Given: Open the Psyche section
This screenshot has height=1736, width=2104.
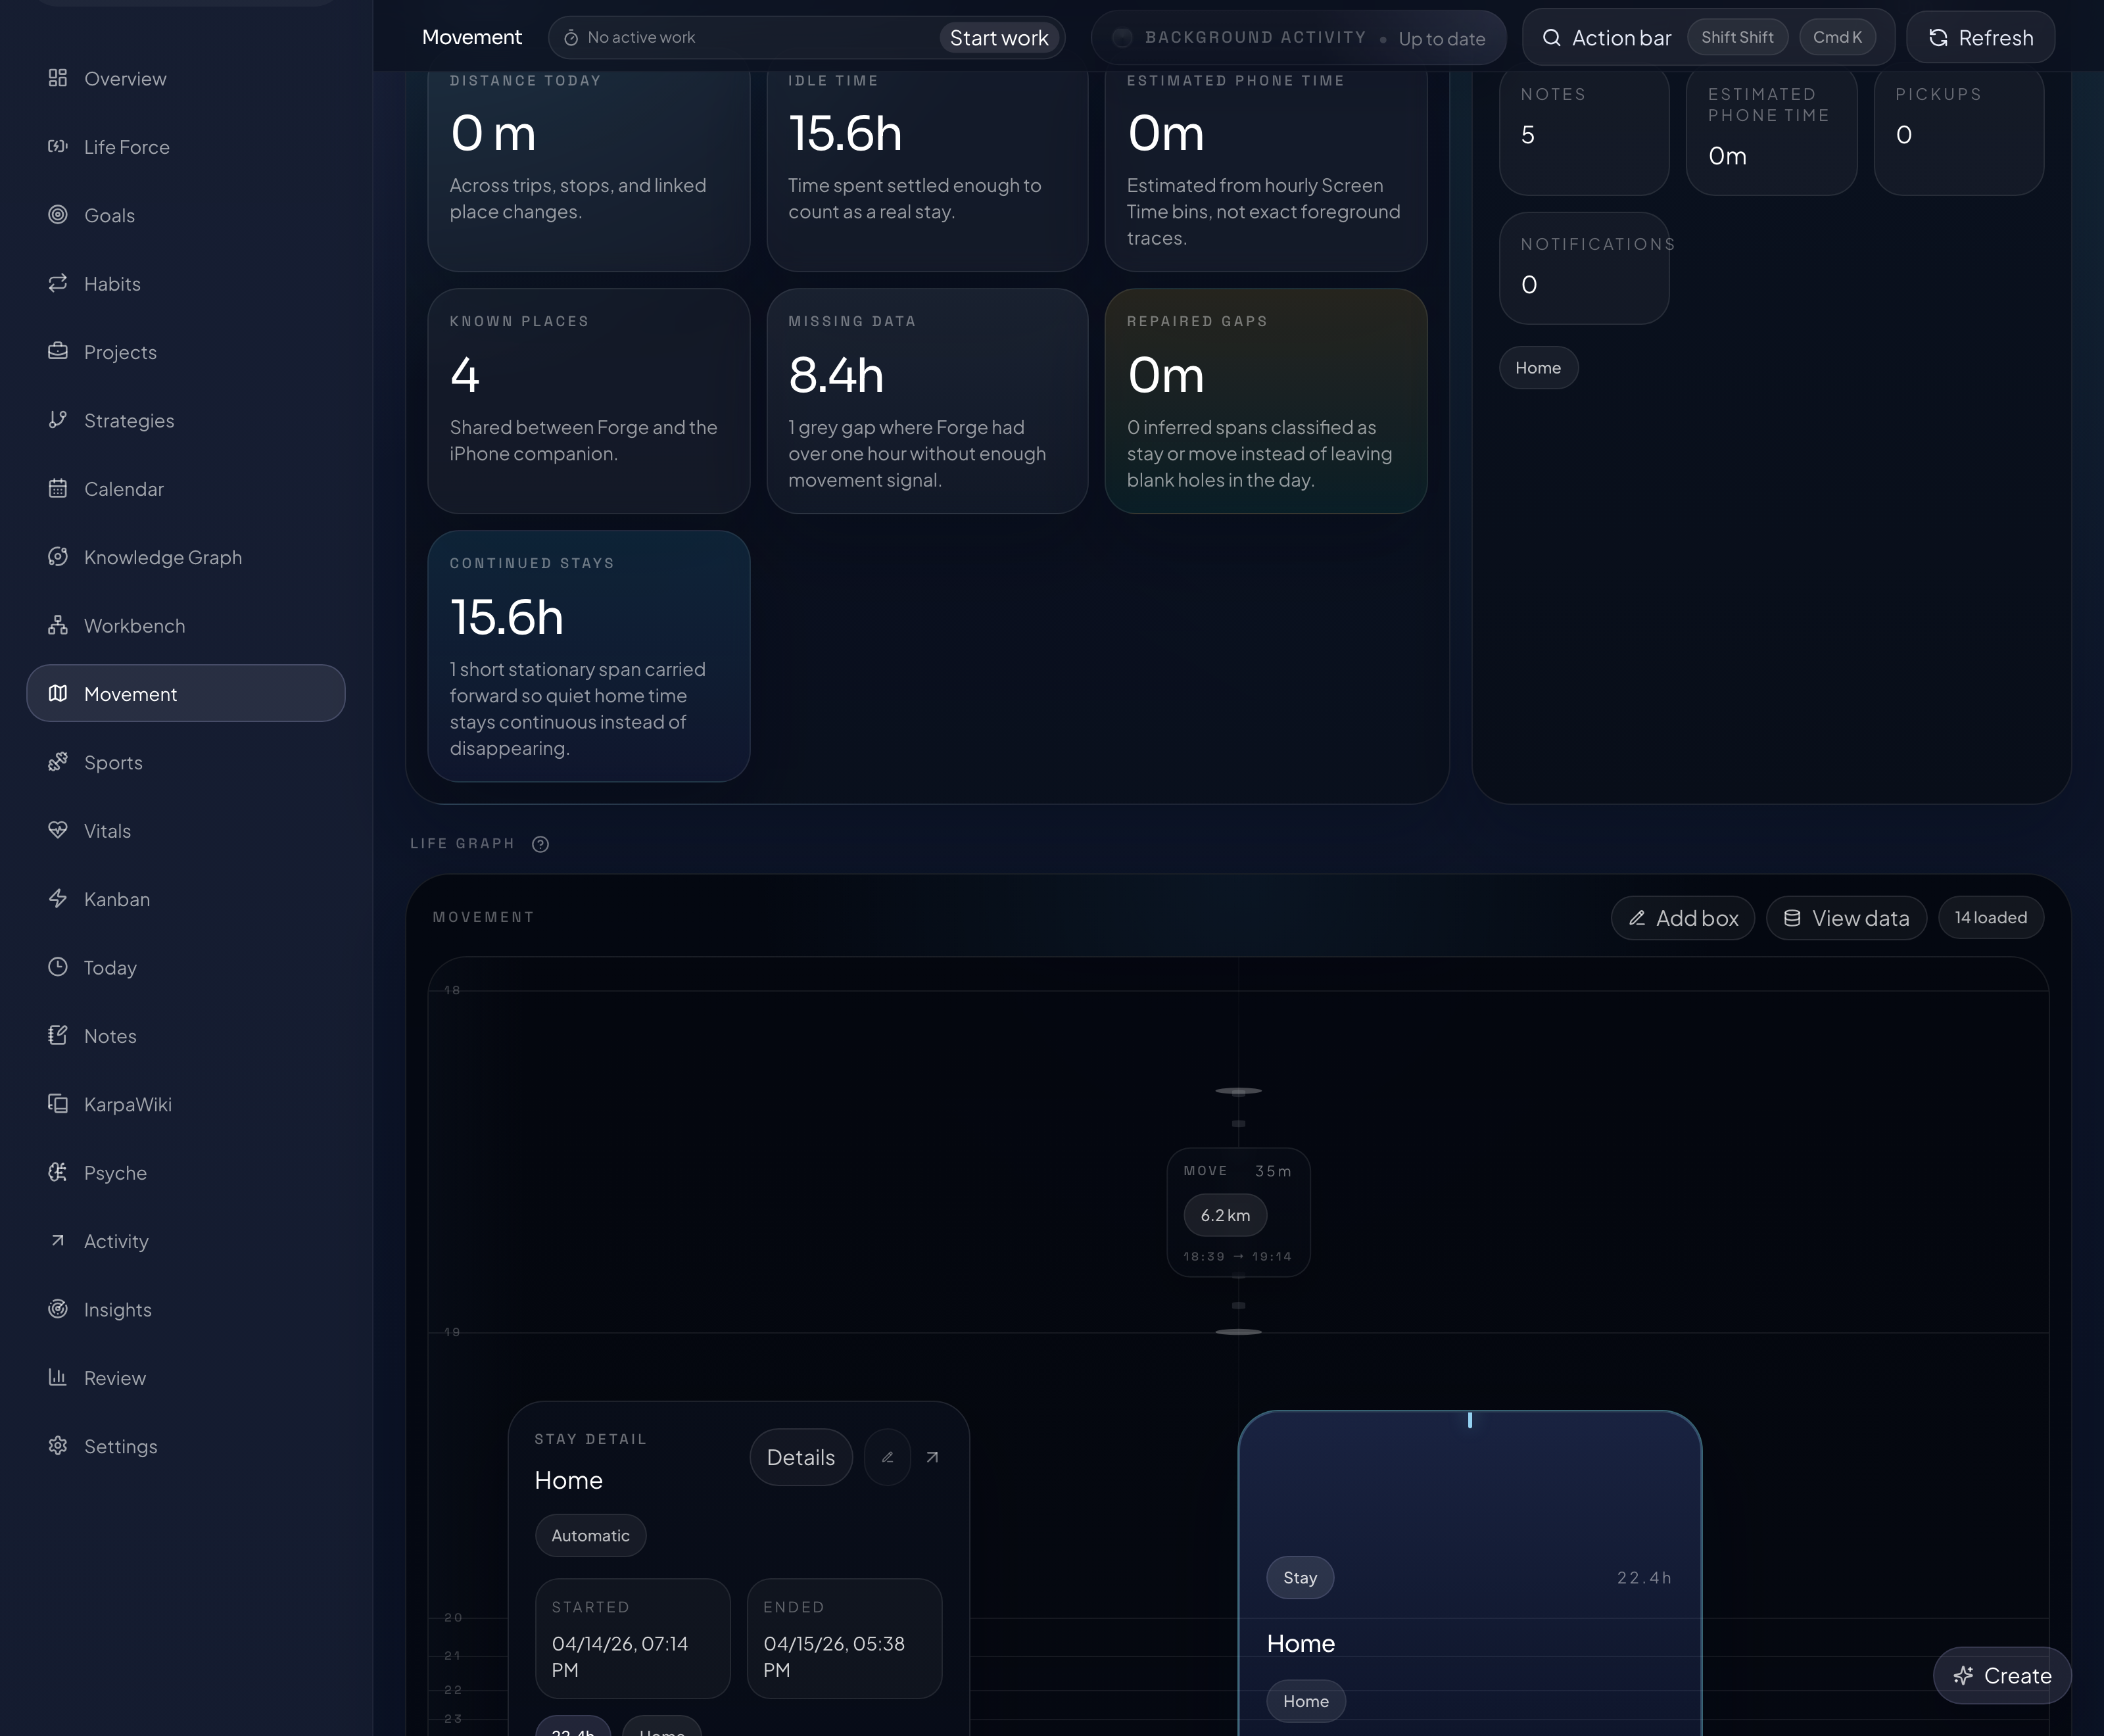Looking at the screenshot, I should (115, 1172).
